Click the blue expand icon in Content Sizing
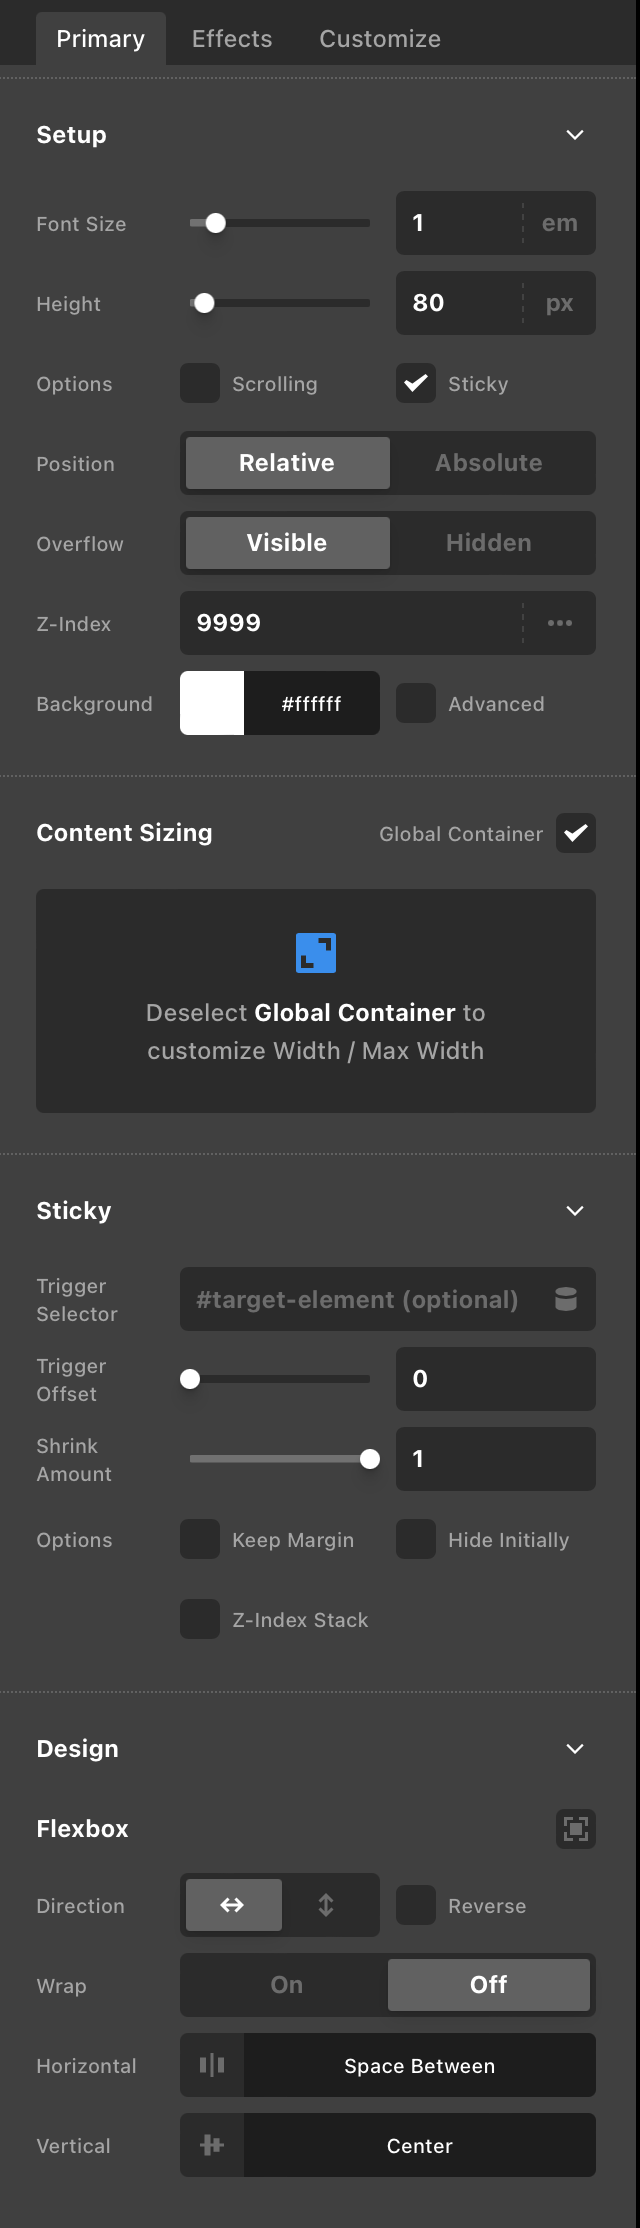The image size is (640, 2228). tap(316, 953)
